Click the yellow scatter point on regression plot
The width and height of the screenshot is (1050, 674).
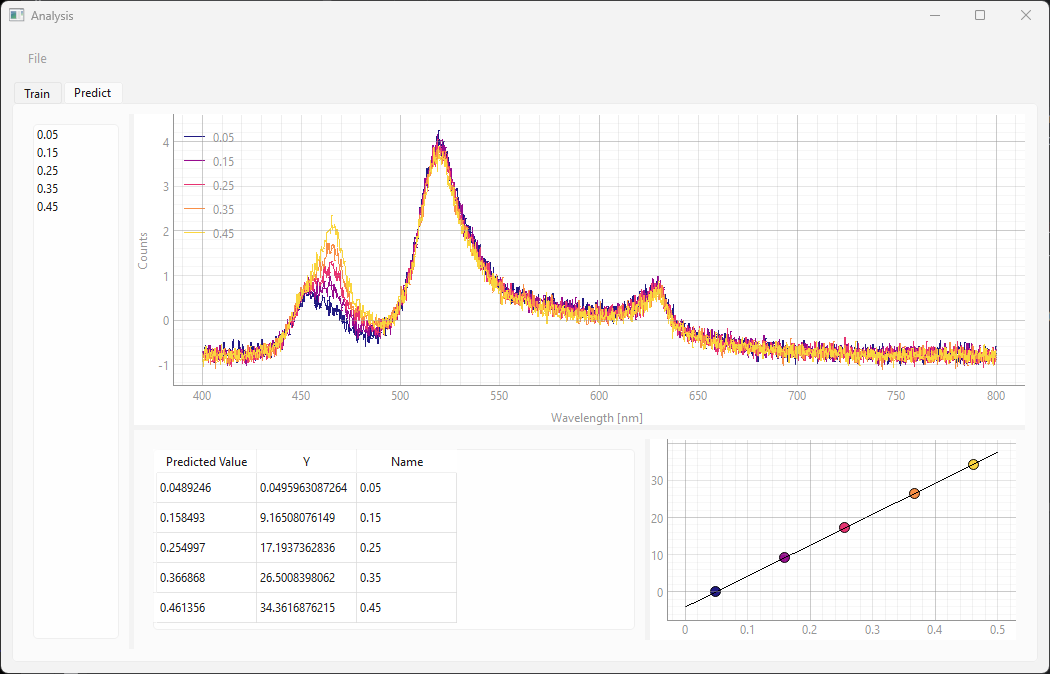tap(973, 465)
